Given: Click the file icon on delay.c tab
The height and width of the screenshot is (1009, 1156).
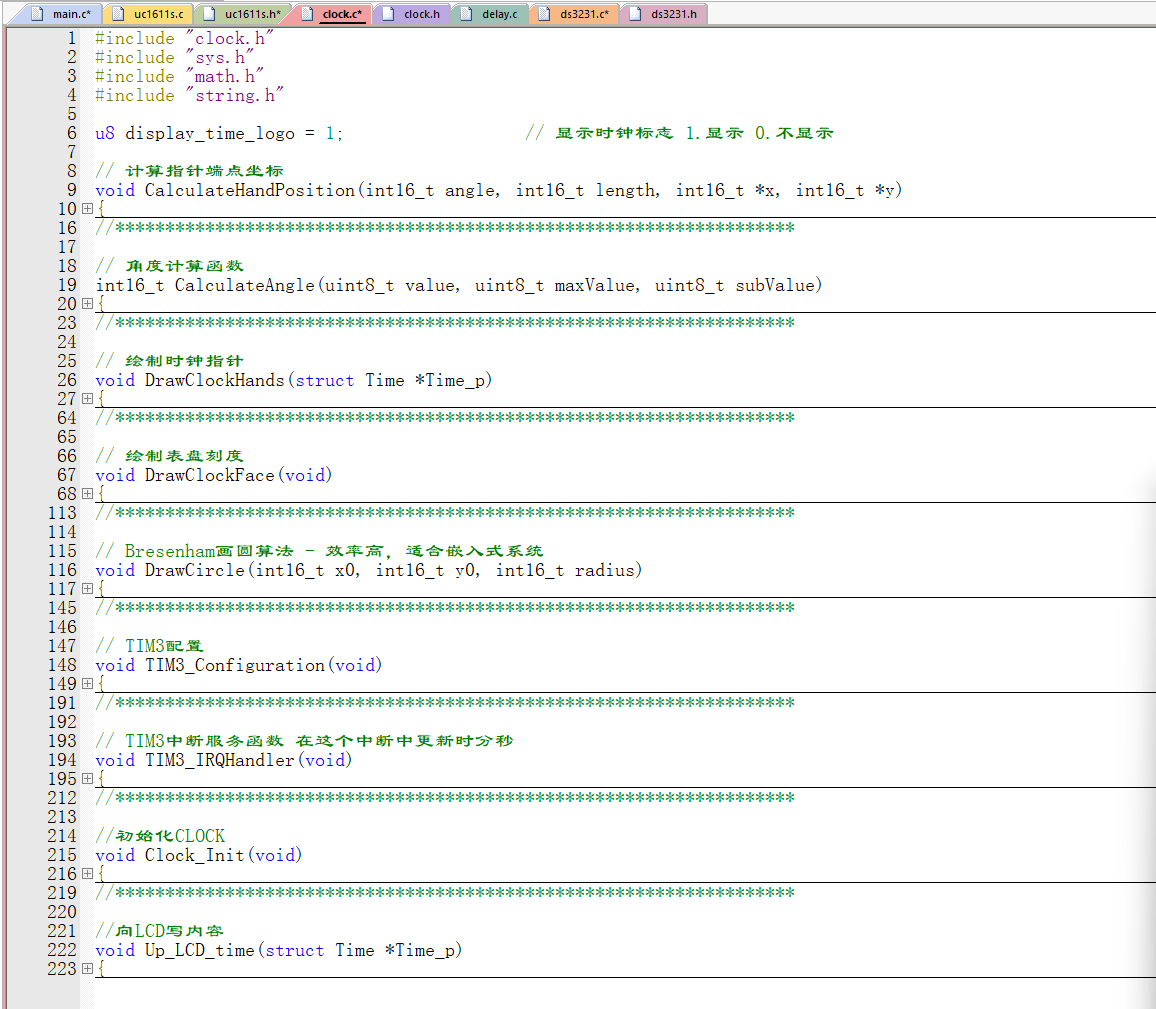Looking at the screenshot, I should (467, 13).
